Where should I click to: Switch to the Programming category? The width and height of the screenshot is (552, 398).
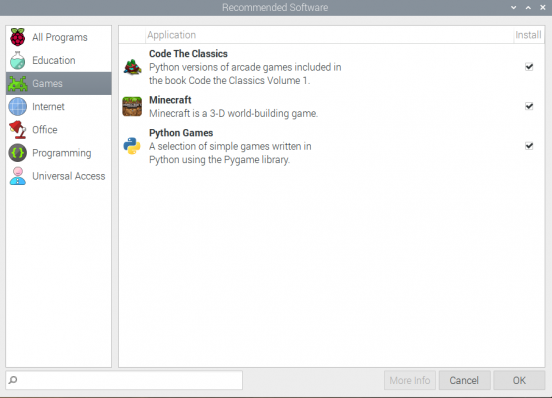pos(59,153)
